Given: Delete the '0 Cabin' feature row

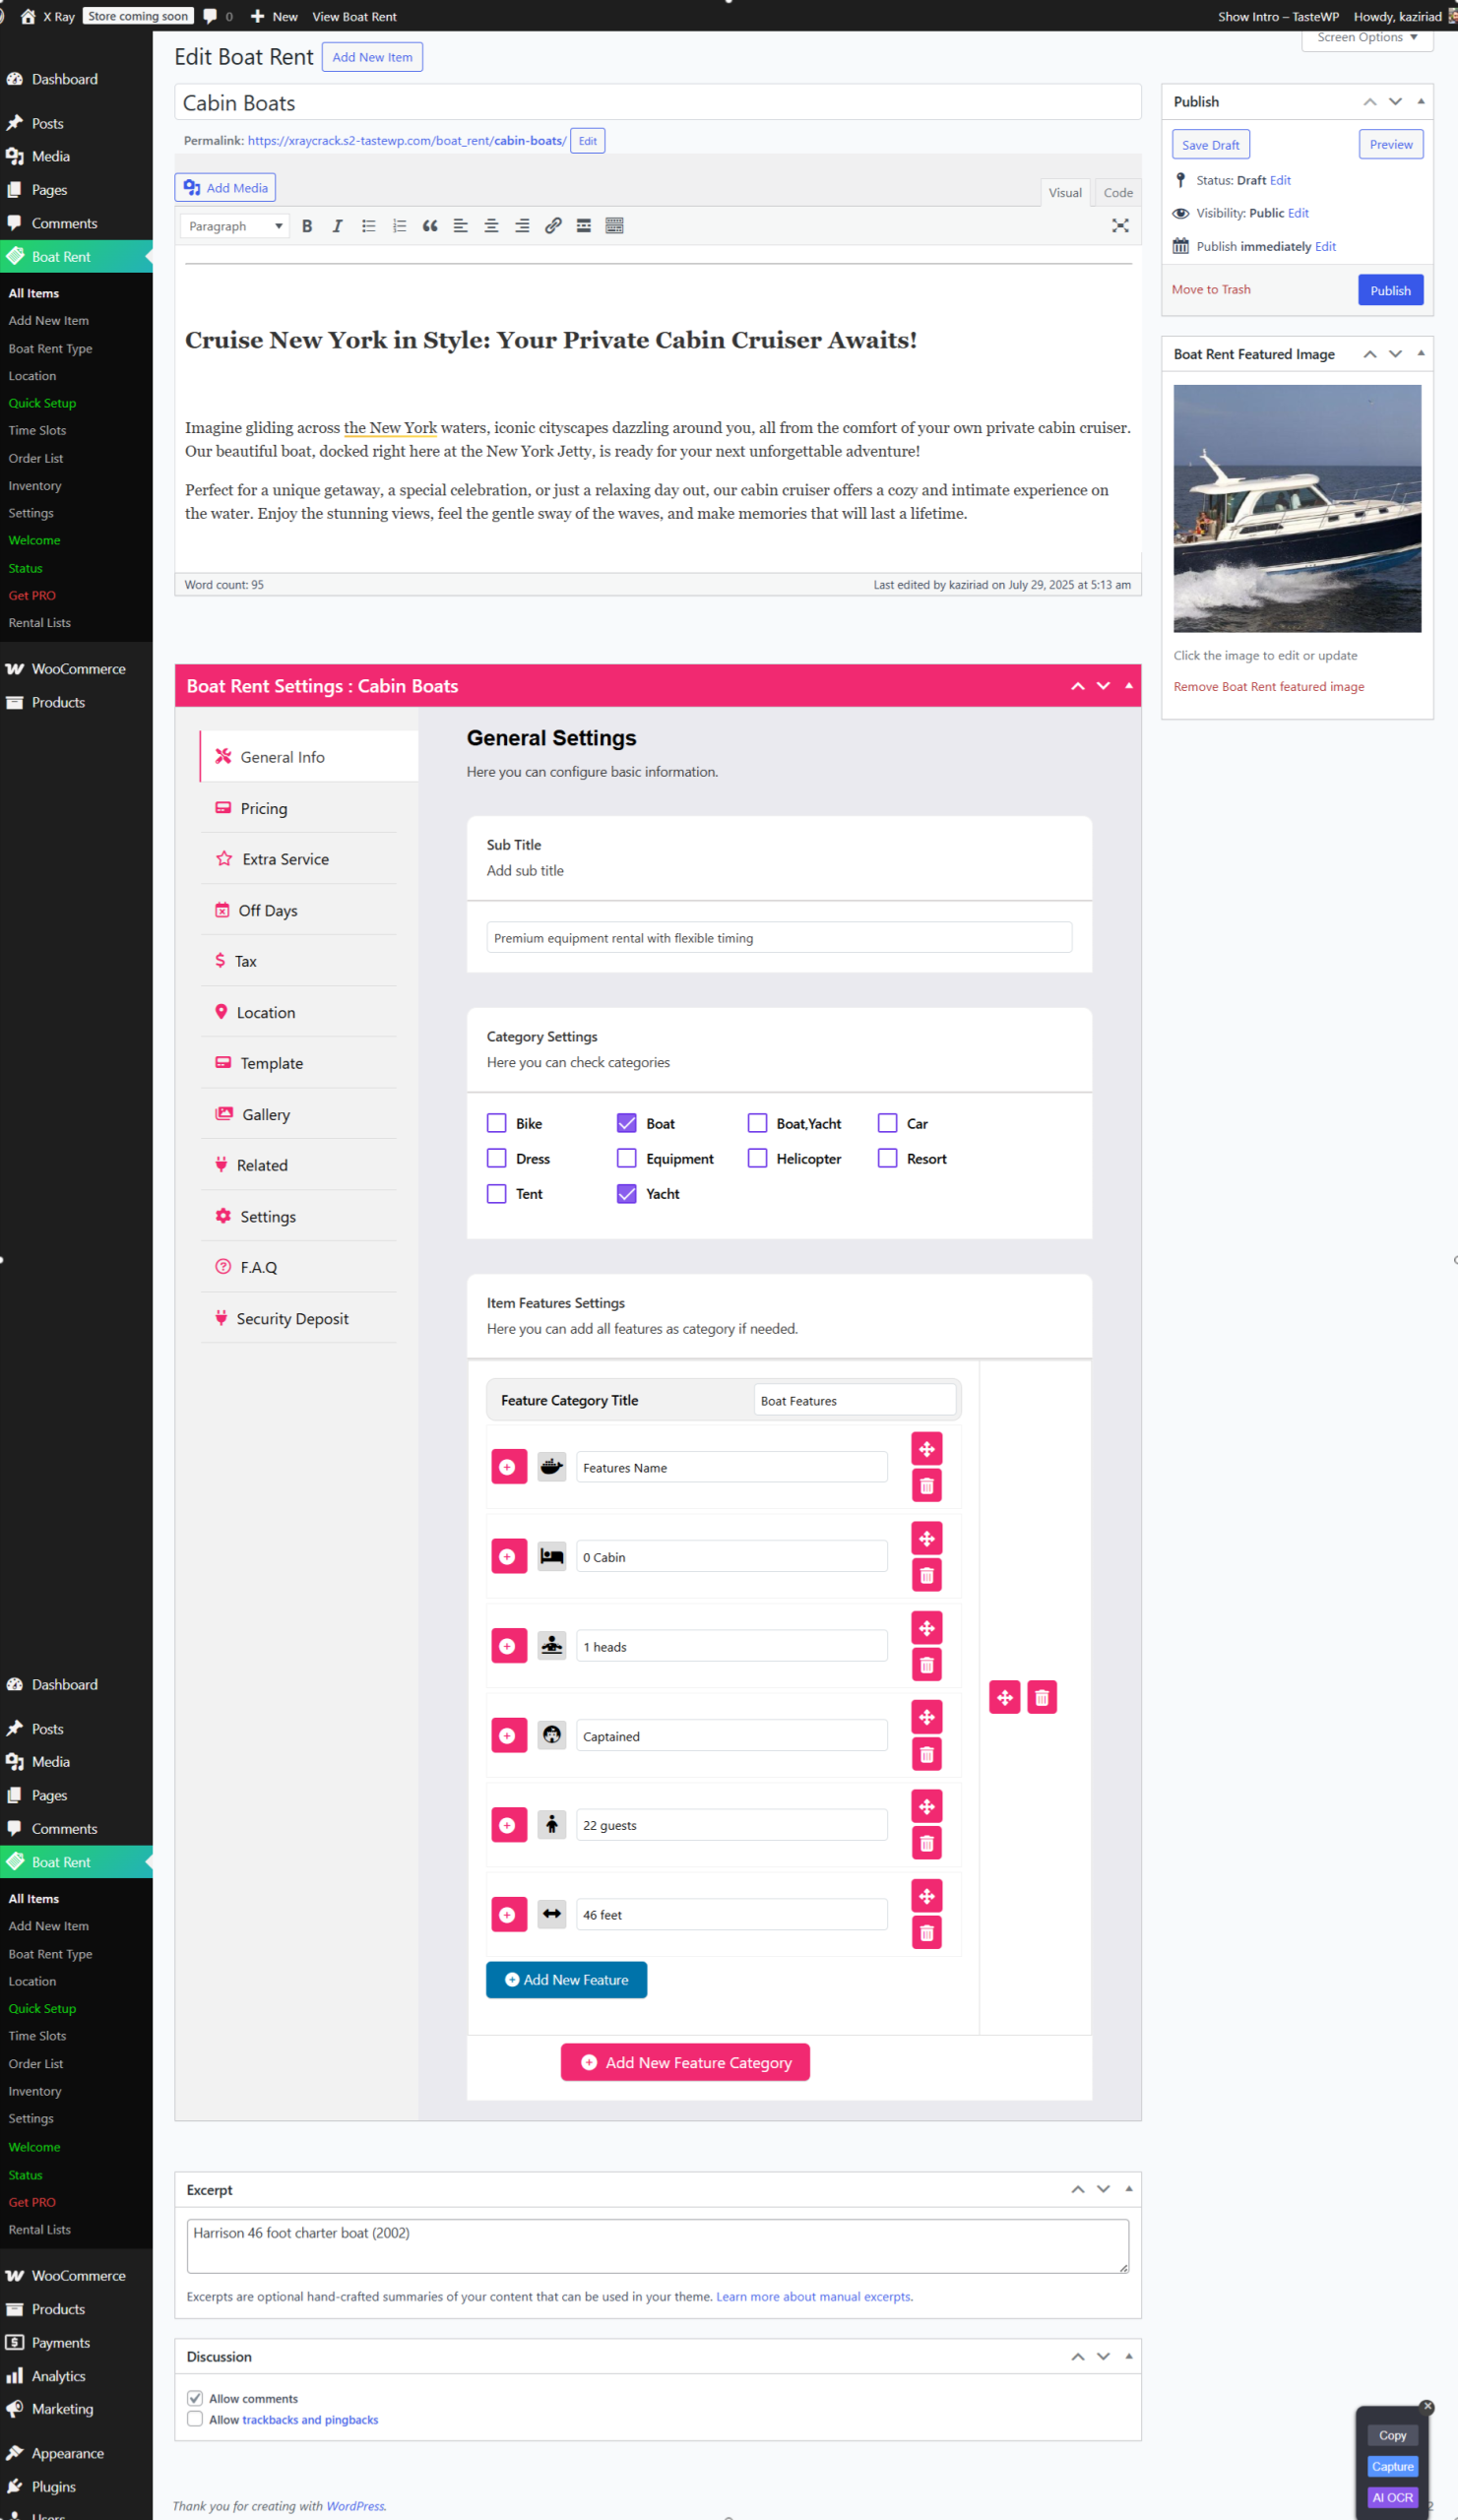Looking at the screenshot, I should 926,1575.
